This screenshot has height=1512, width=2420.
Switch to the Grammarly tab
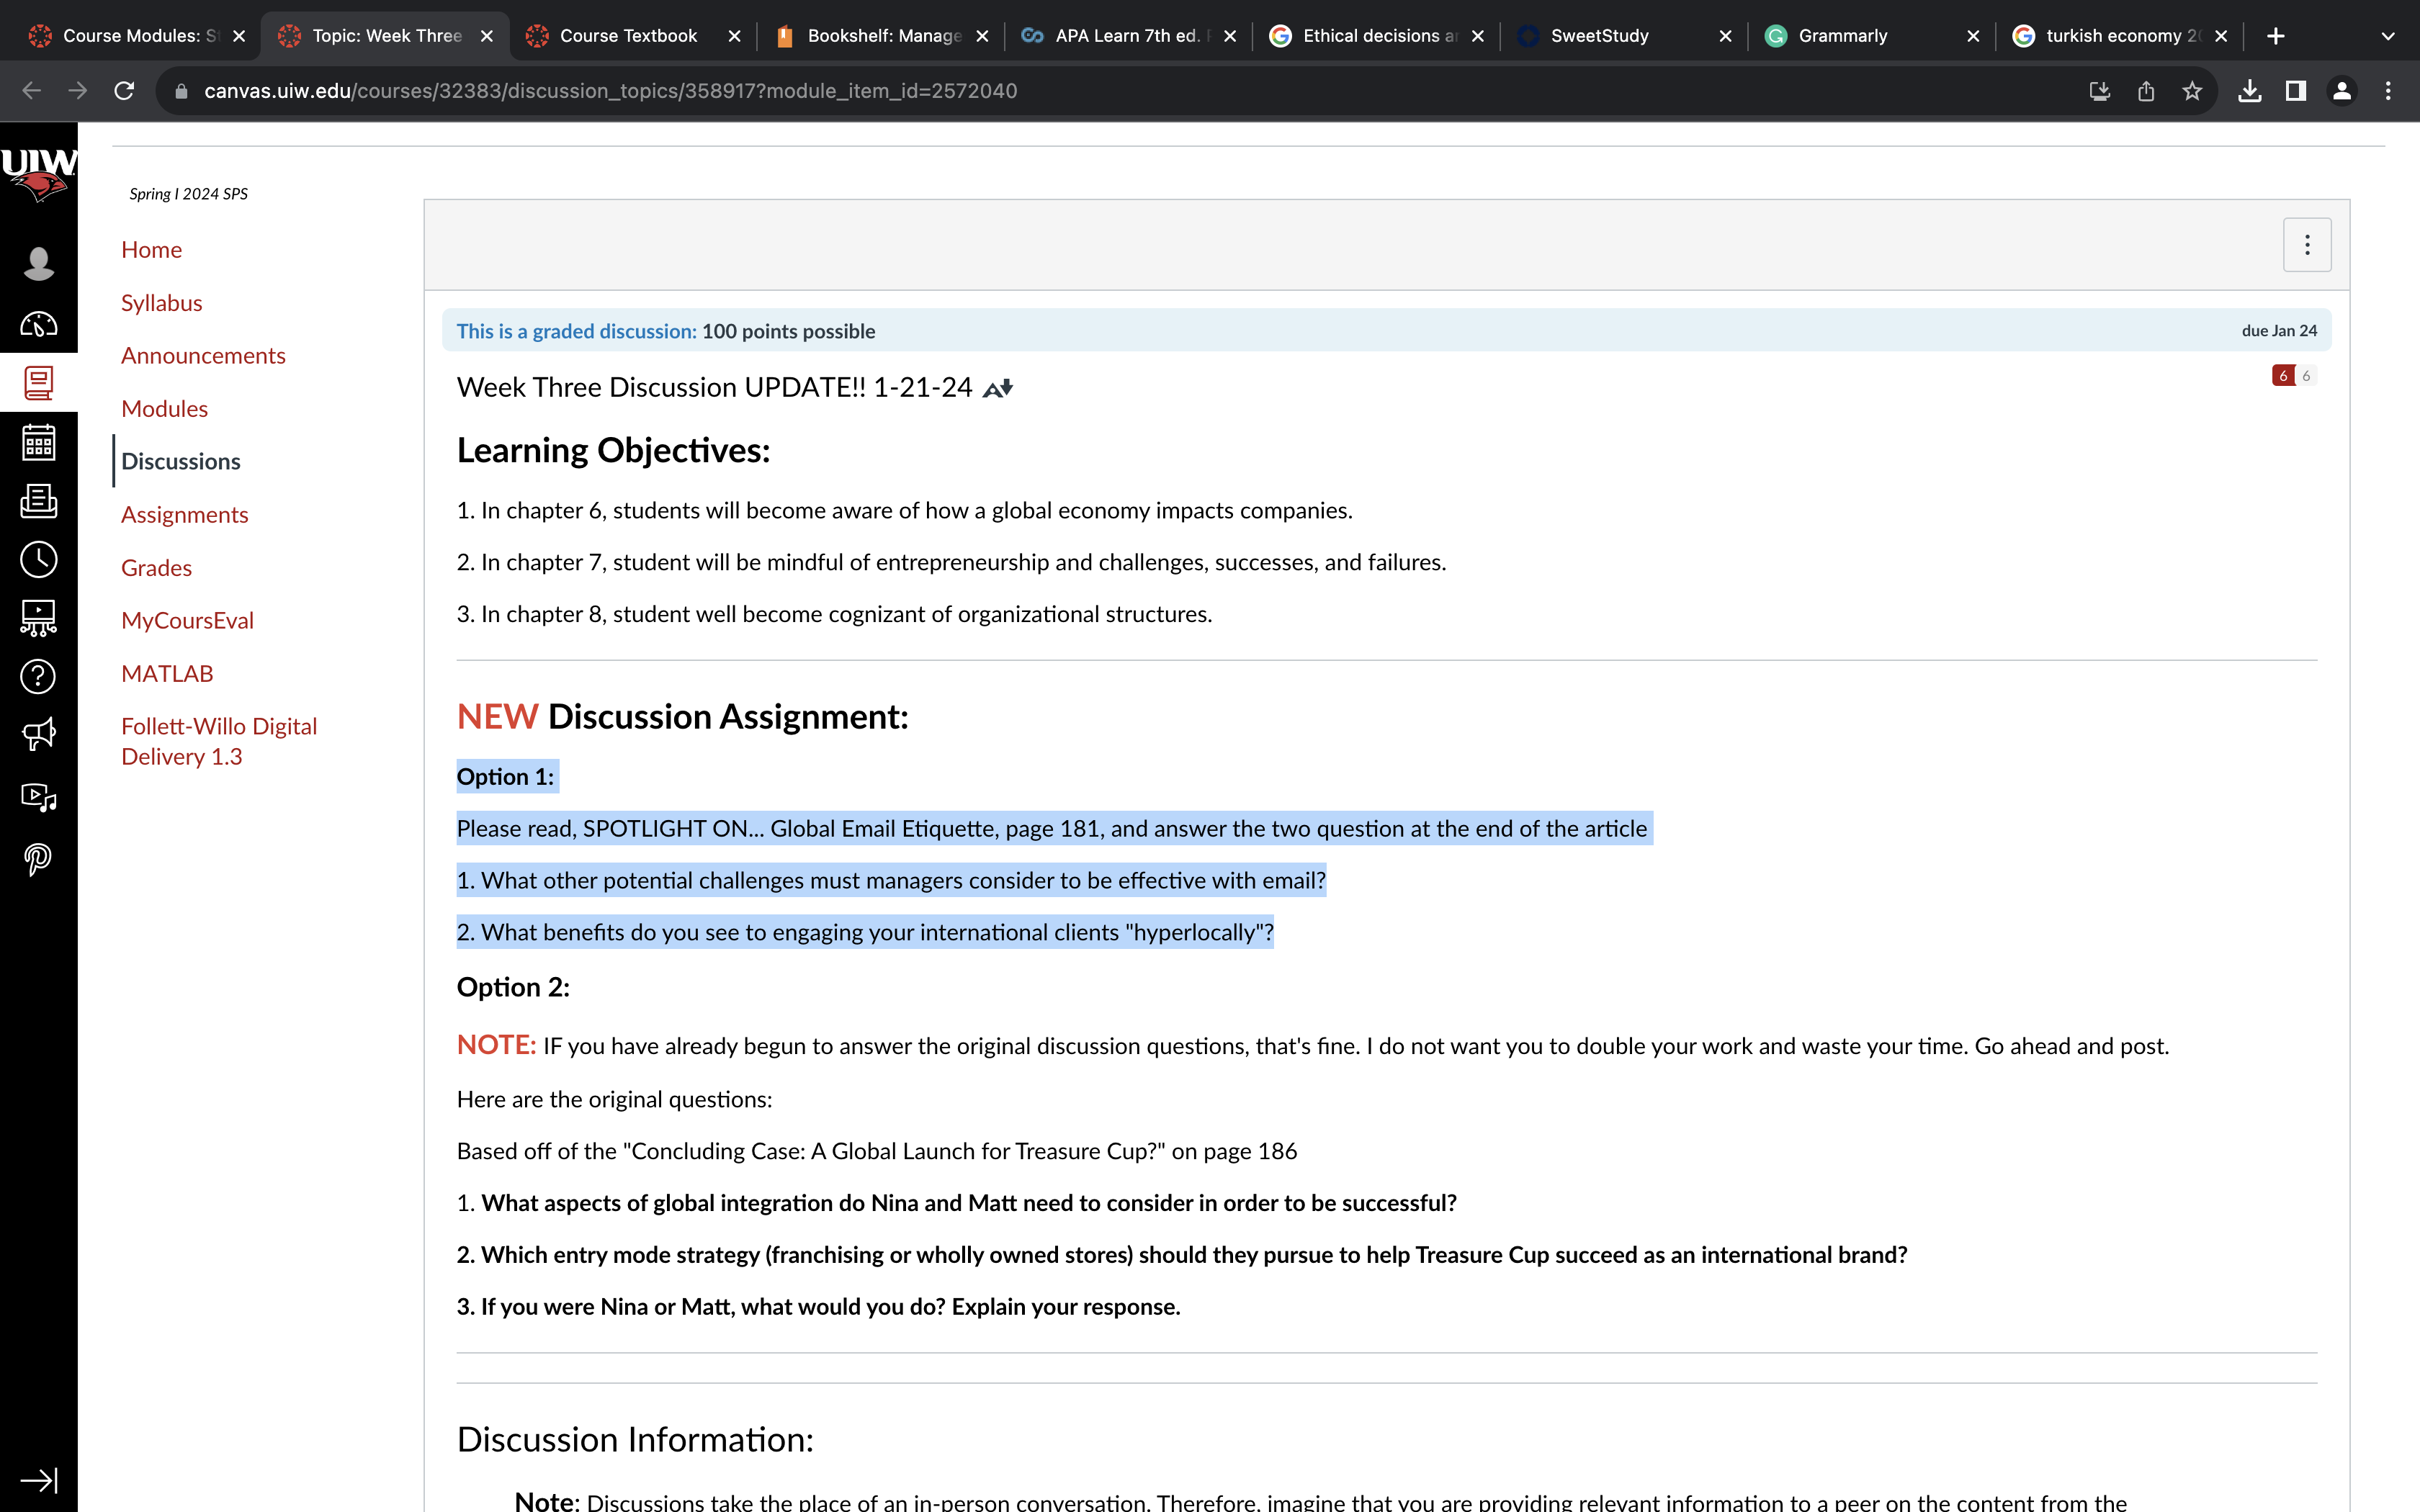coord(1873,36)
